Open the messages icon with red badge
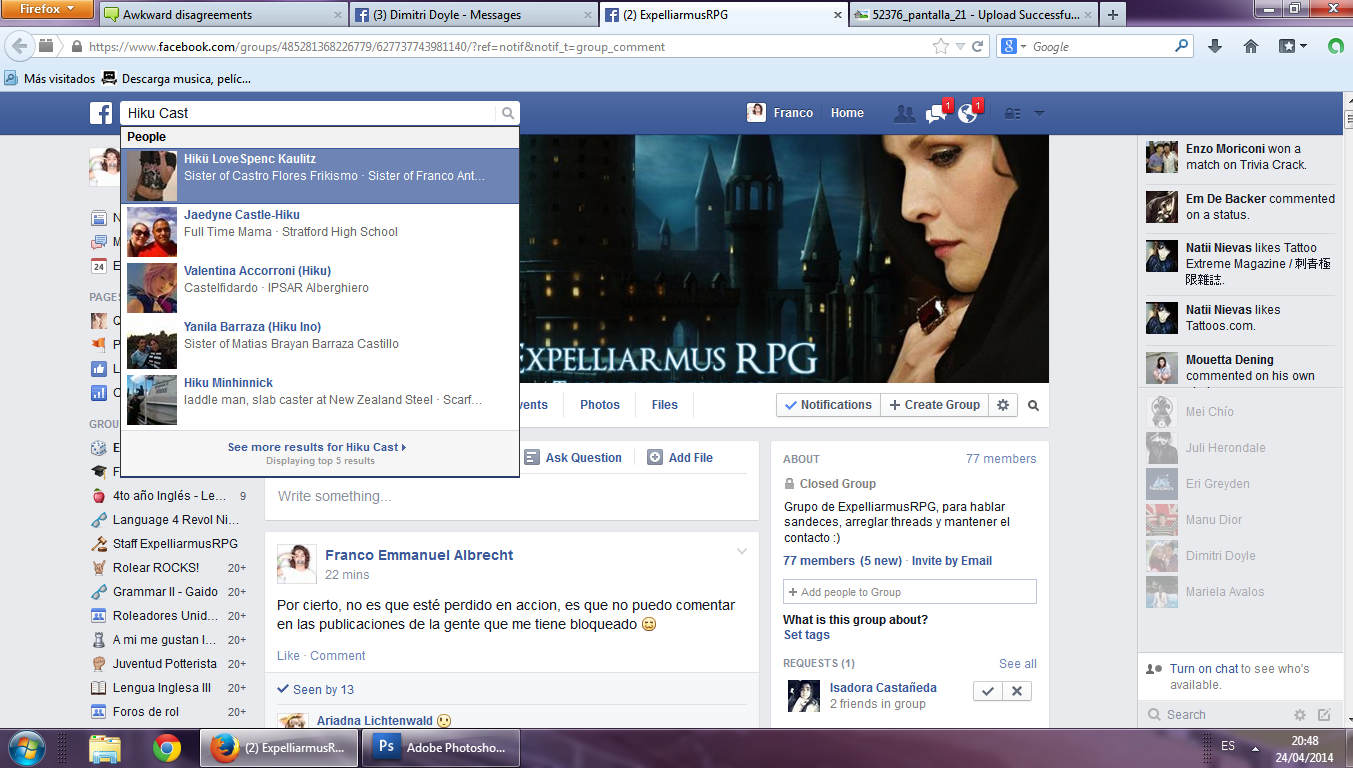1353x768 pixels. click(937, 114)
